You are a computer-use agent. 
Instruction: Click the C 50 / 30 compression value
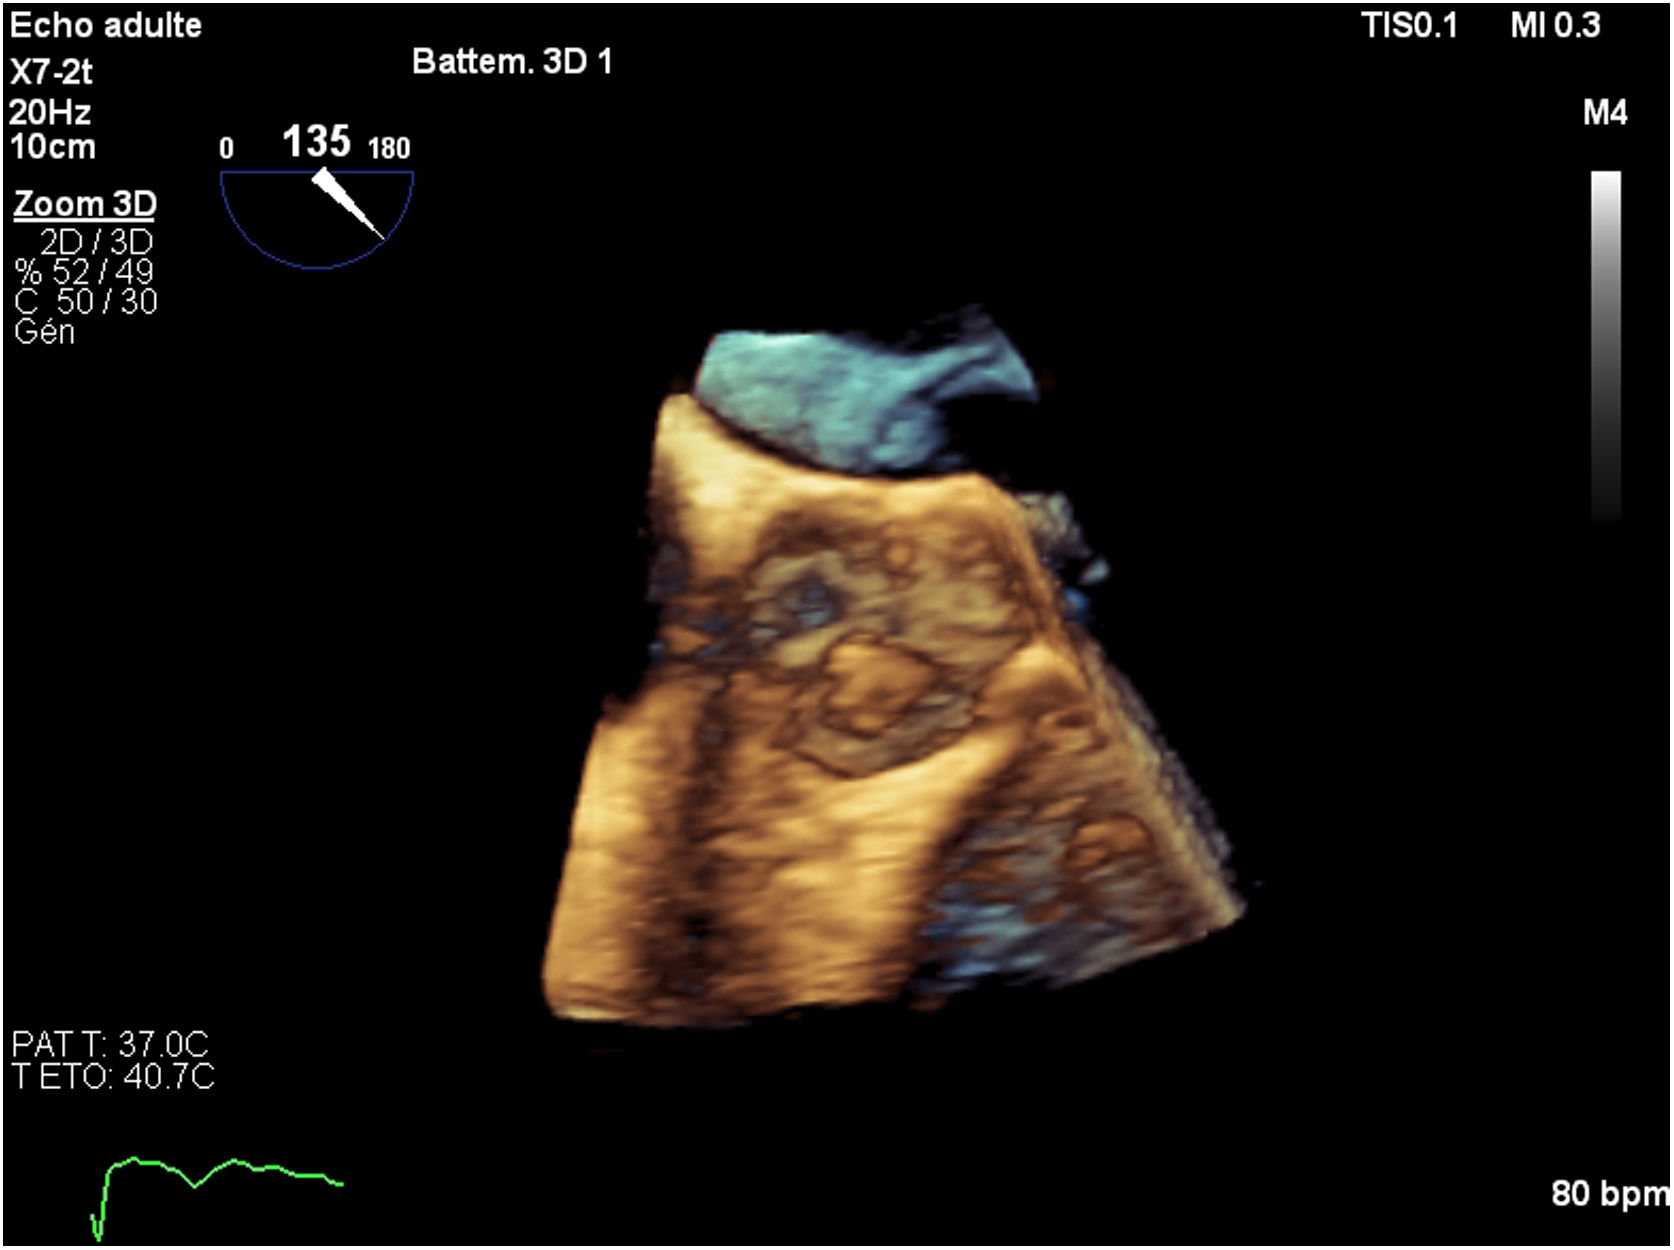click(86, 301)
